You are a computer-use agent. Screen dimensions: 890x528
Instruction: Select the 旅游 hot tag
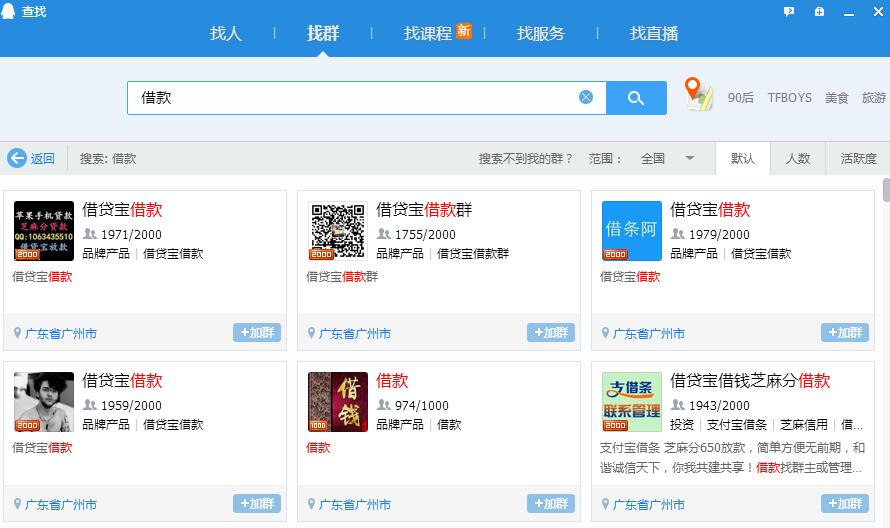(874, 98)
